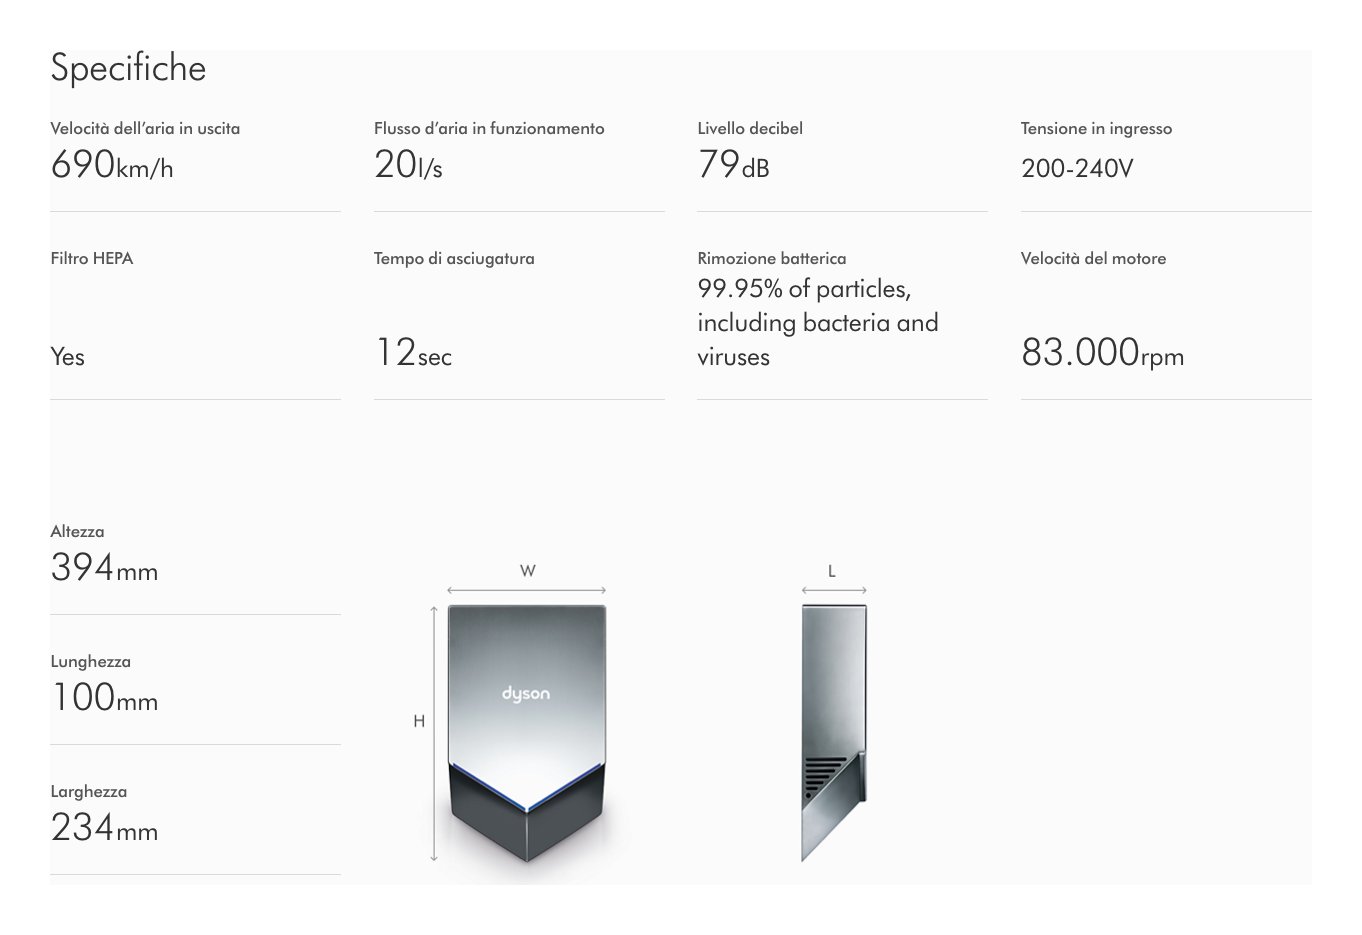This screenshot has height=935, width=1362.
Task: Click the dyson logo on the dryer
Action: (526, 694)
